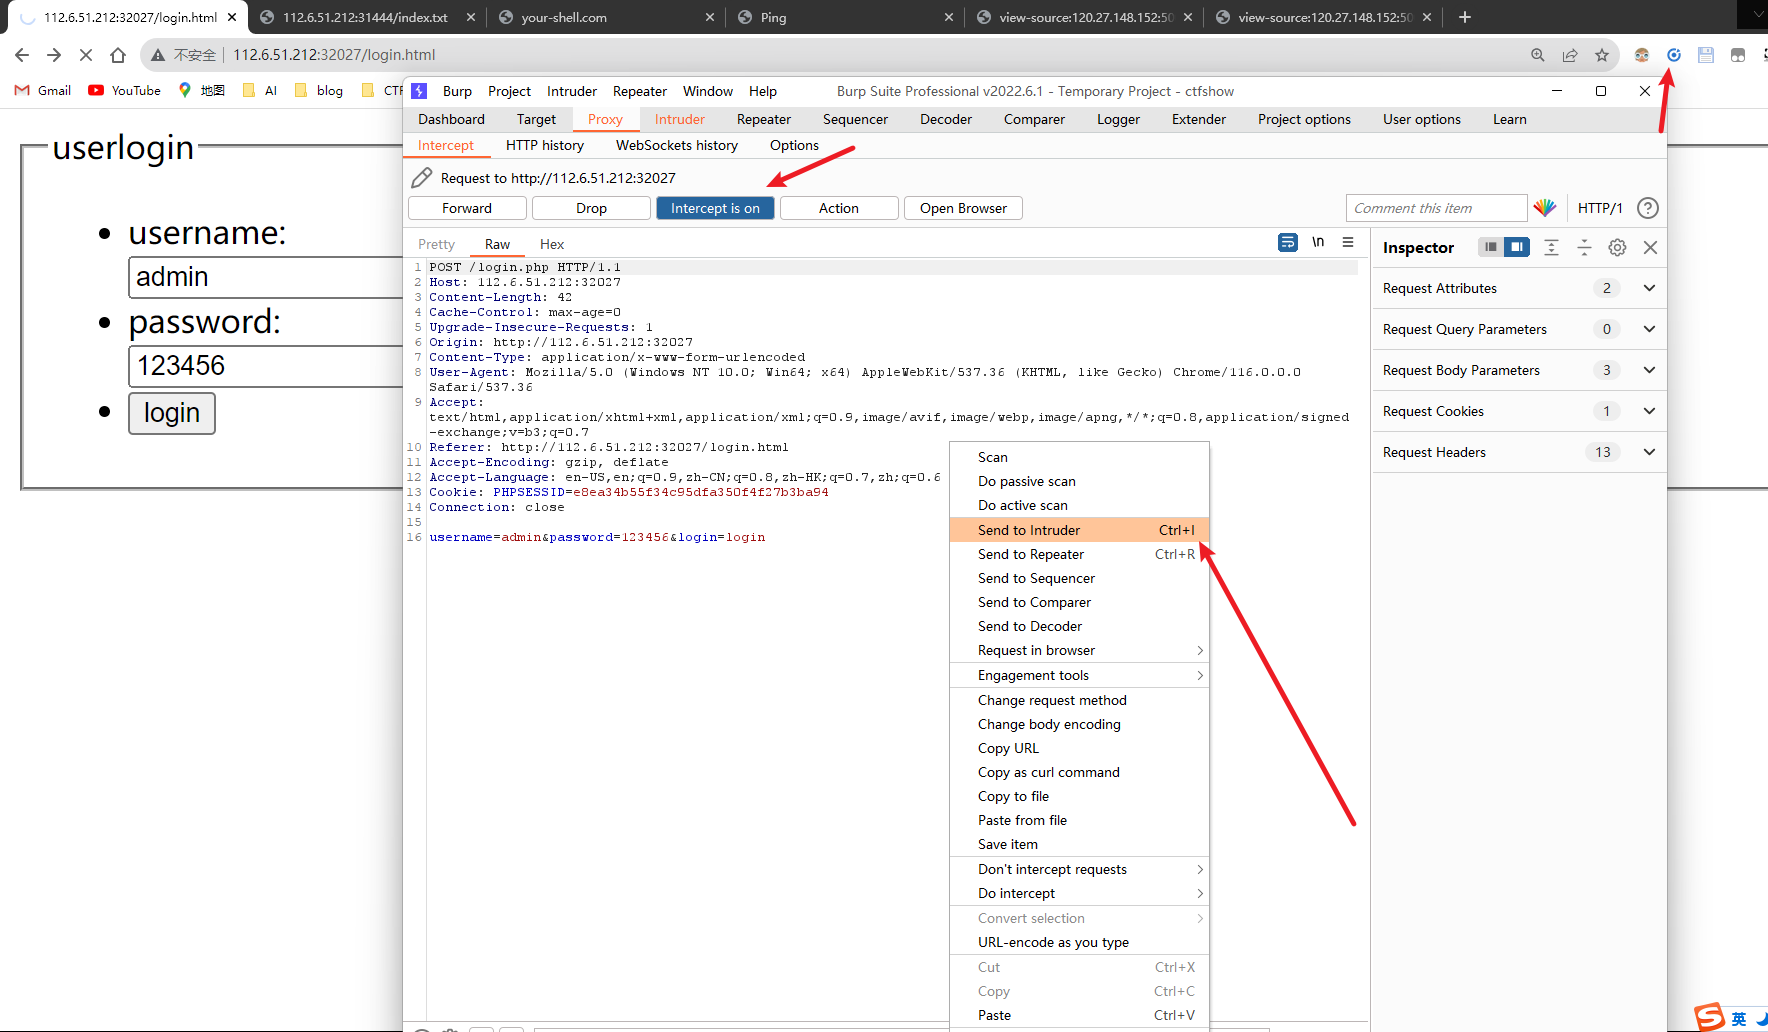Click the share page icon
The width and height of the screenshot is (1768, 1032).
tap(1570, 55)
